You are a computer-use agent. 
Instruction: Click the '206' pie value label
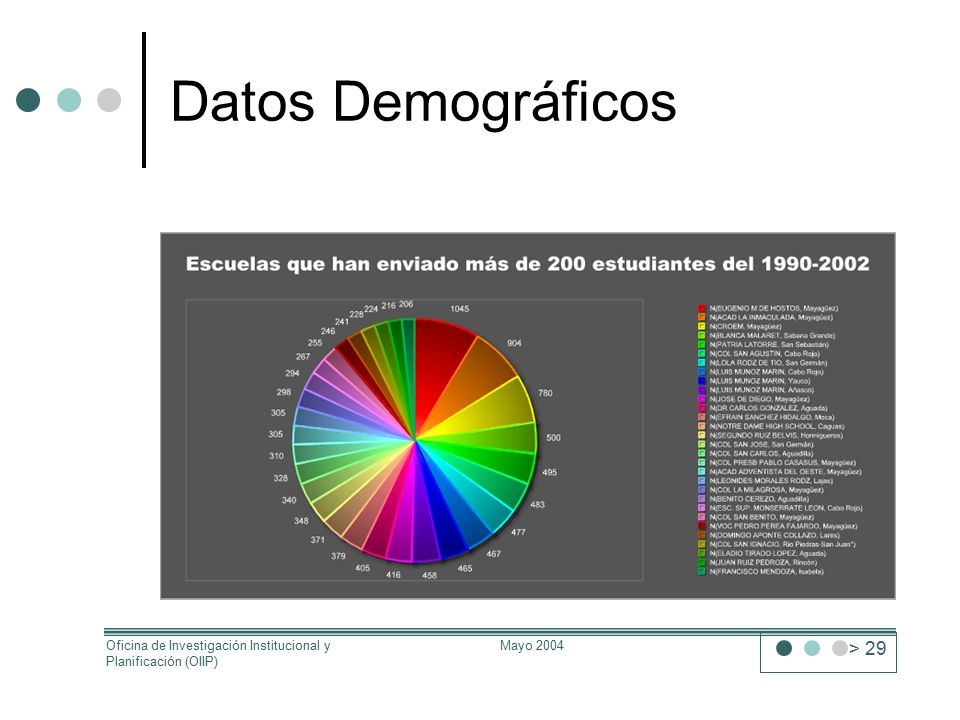click(x=406, y=304)
